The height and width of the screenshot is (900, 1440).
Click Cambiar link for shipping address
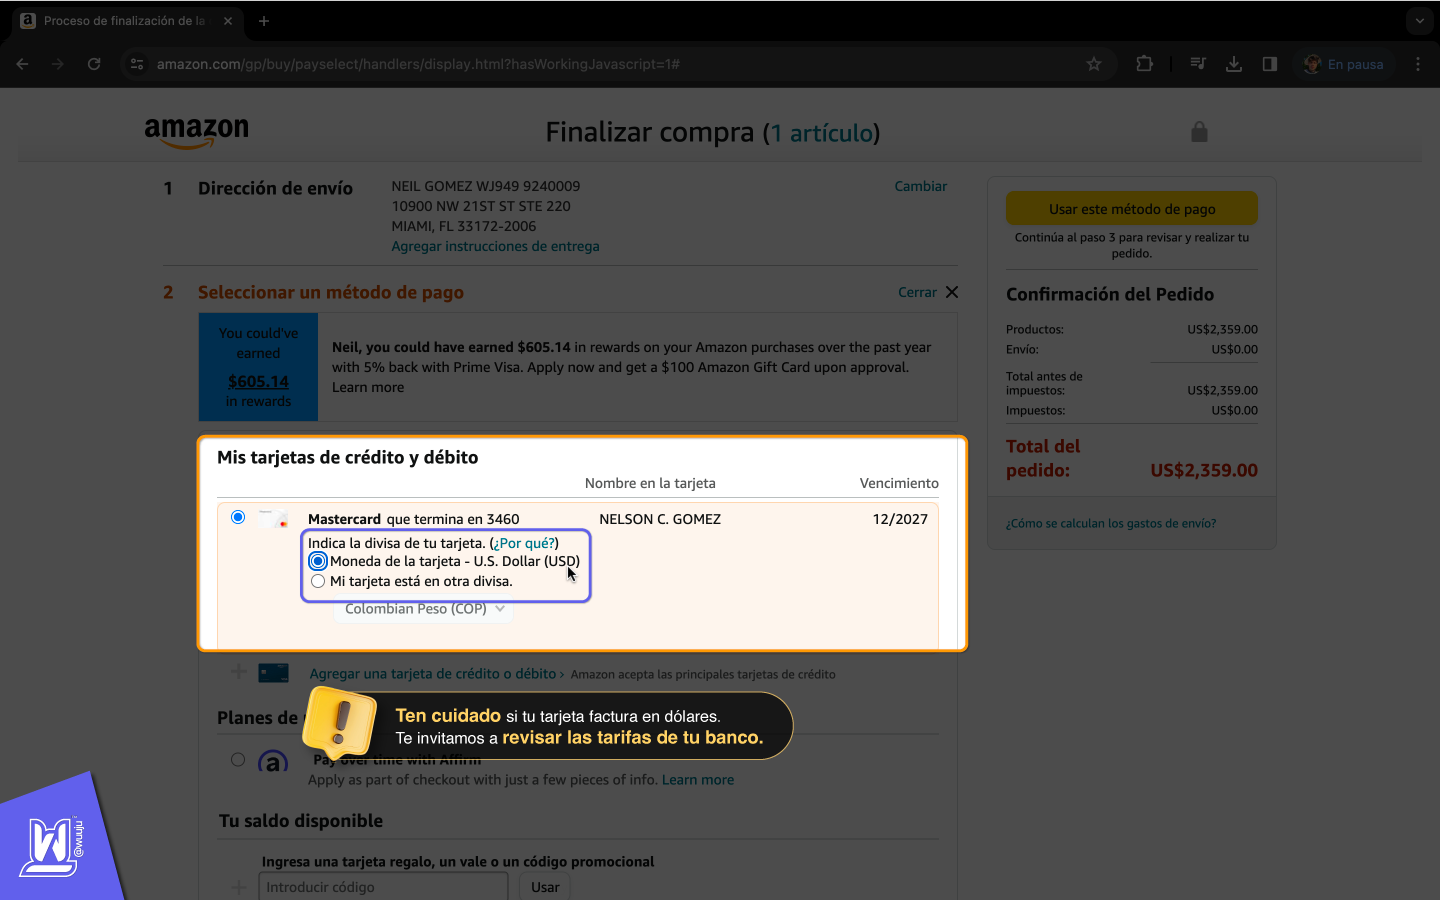pyautogui.click(x=920, y=186)
